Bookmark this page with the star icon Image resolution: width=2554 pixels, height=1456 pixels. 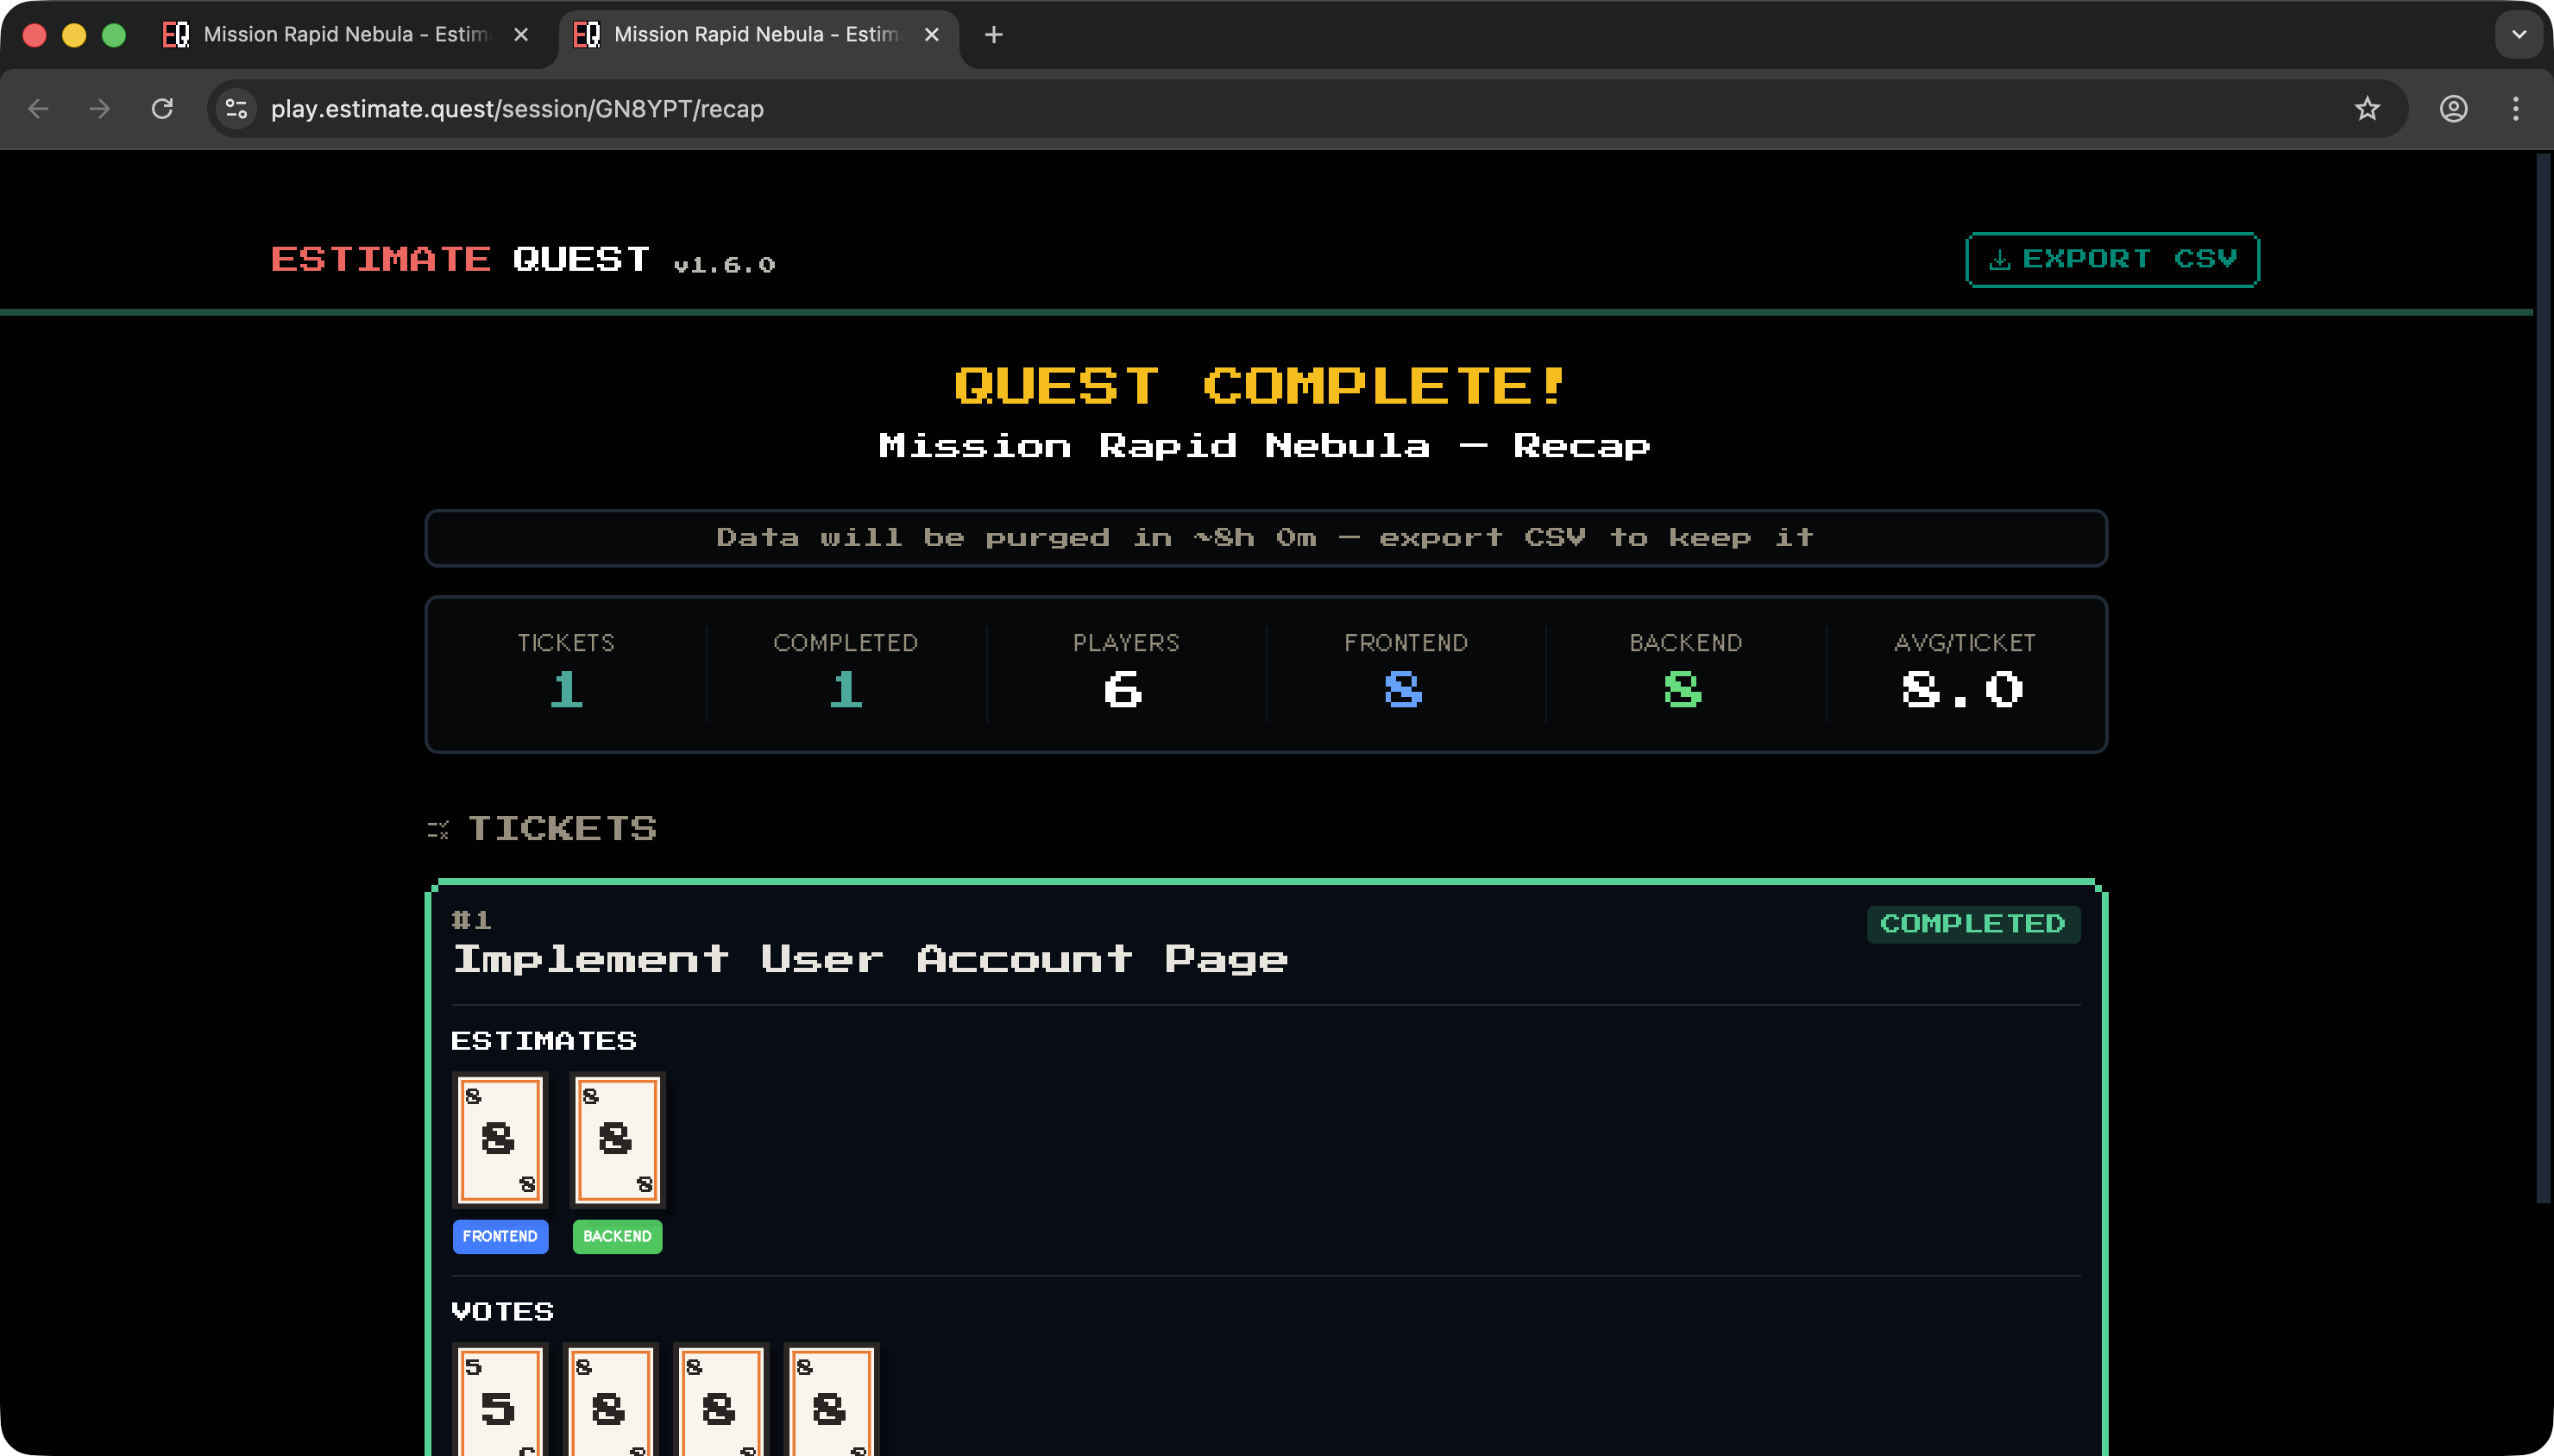point(2366,109)
